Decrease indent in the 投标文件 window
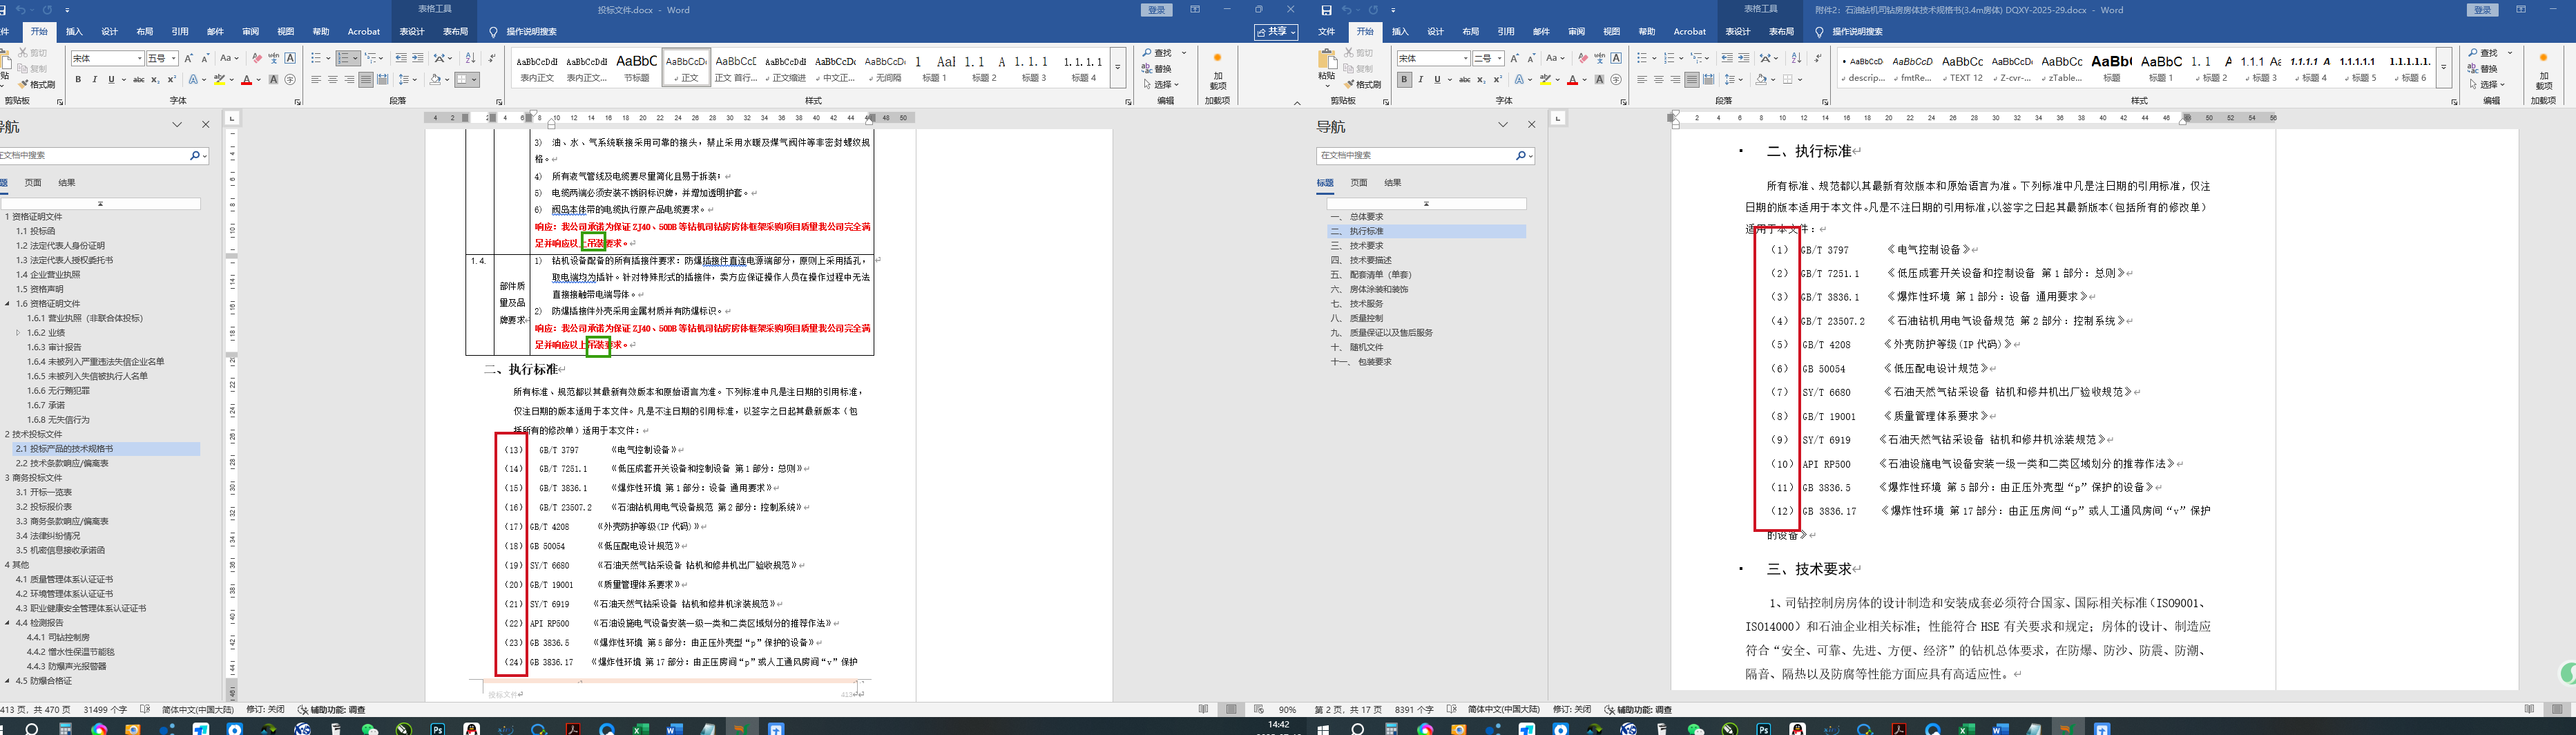 coord(401,58)
